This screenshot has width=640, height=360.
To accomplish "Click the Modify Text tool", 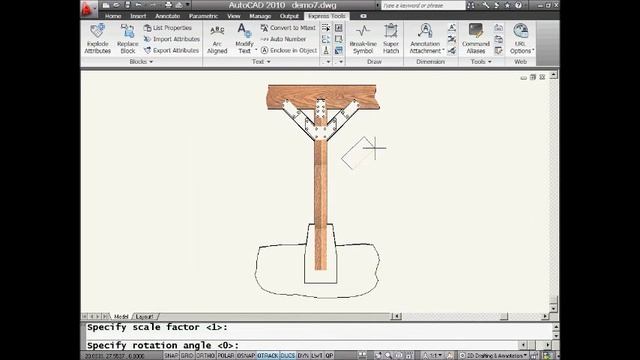I will click(244, 39).
